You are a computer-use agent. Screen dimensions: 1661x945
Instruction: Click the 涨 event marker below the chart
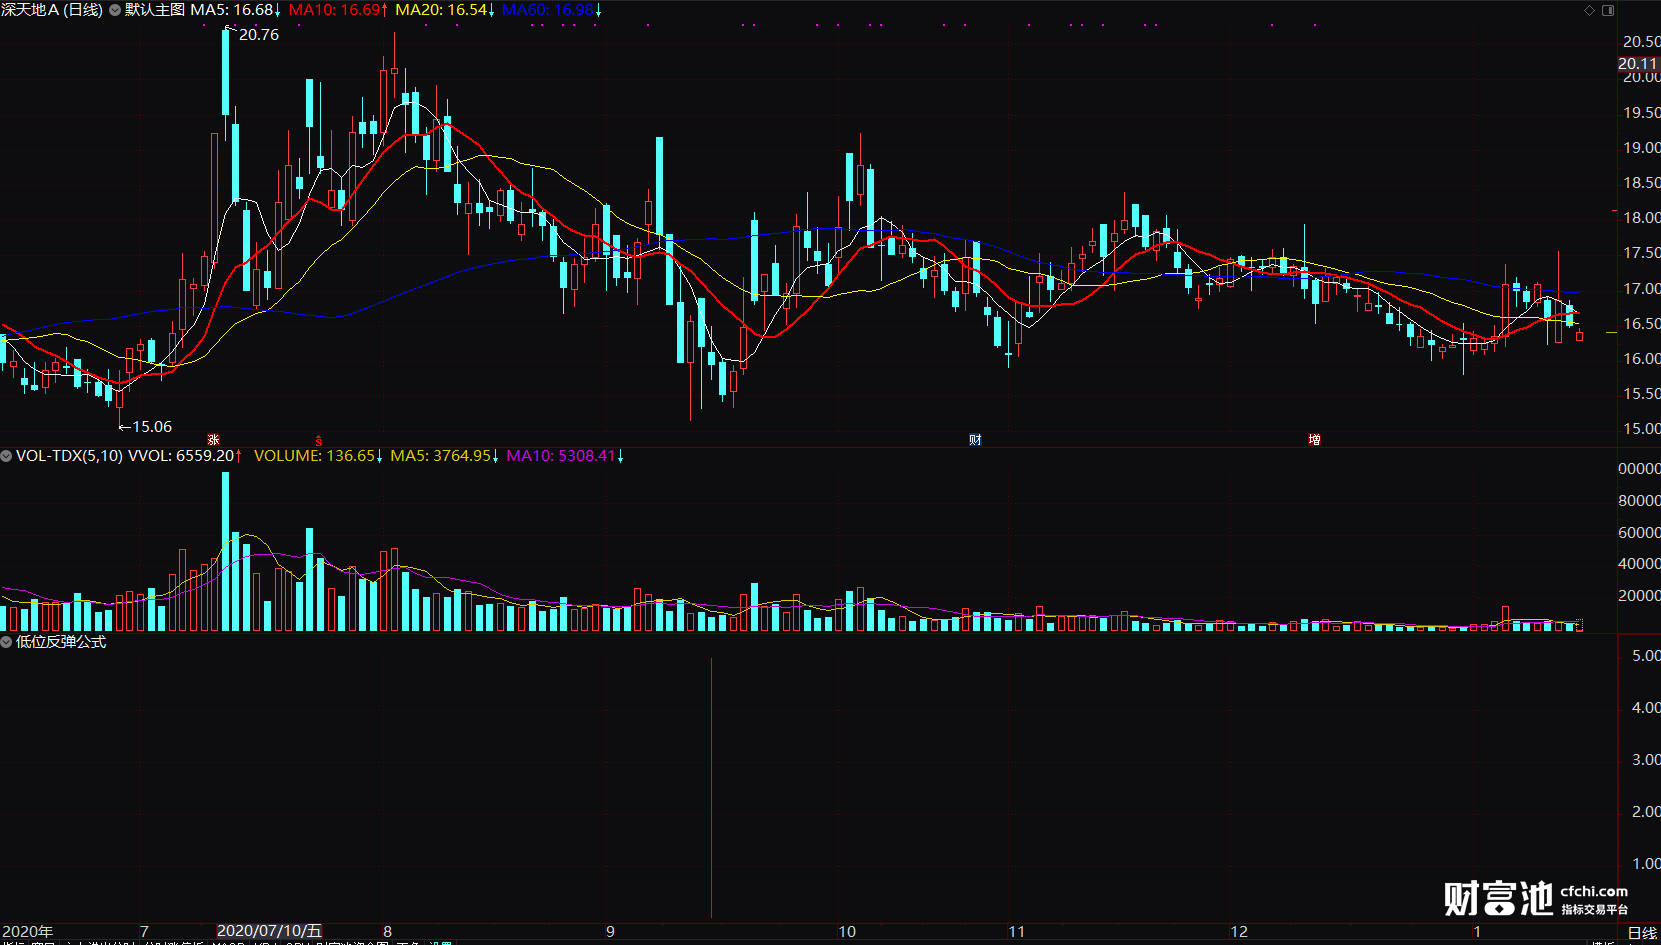pos(213,440)
